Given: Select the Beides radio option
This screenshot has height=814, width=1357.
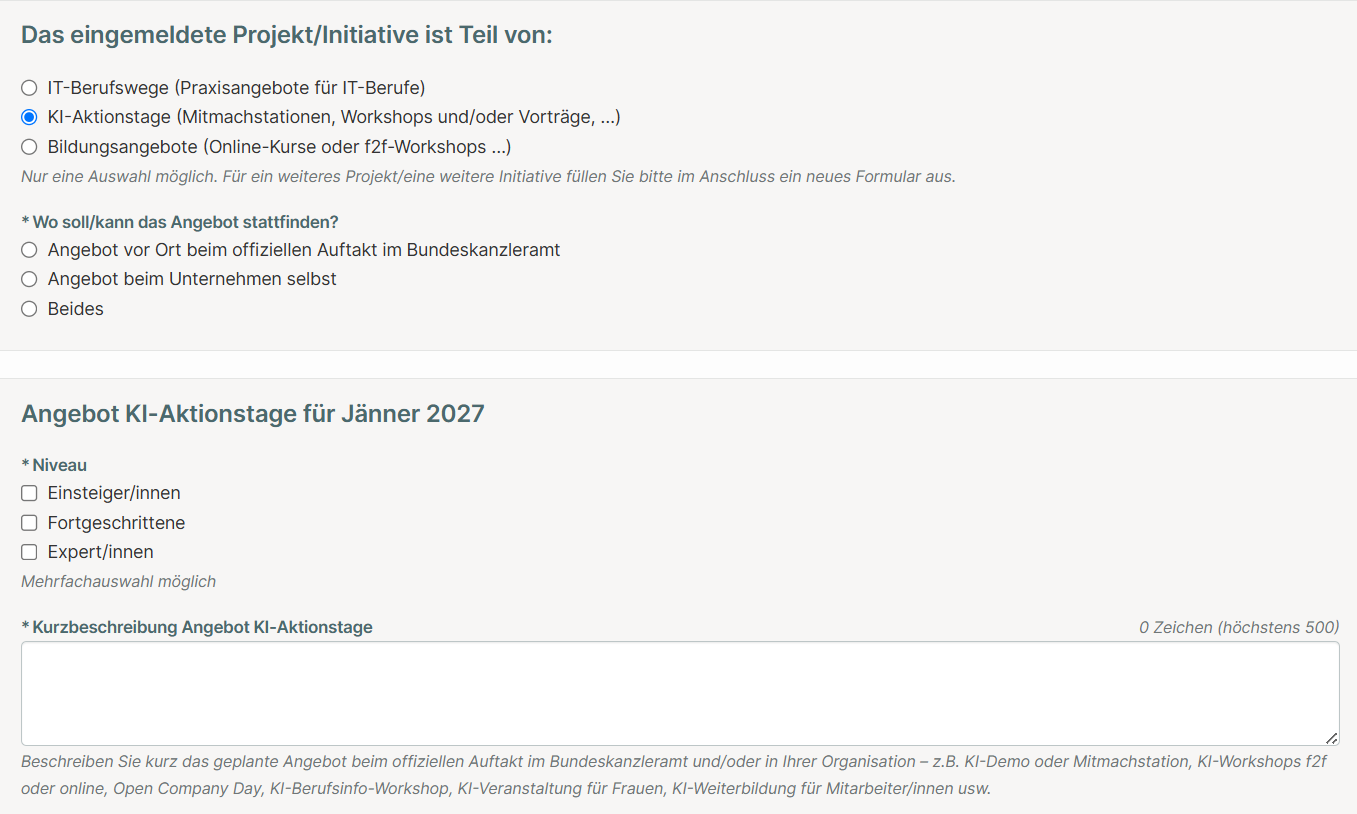Looking at the screenshot, I should tap(29, 309).
